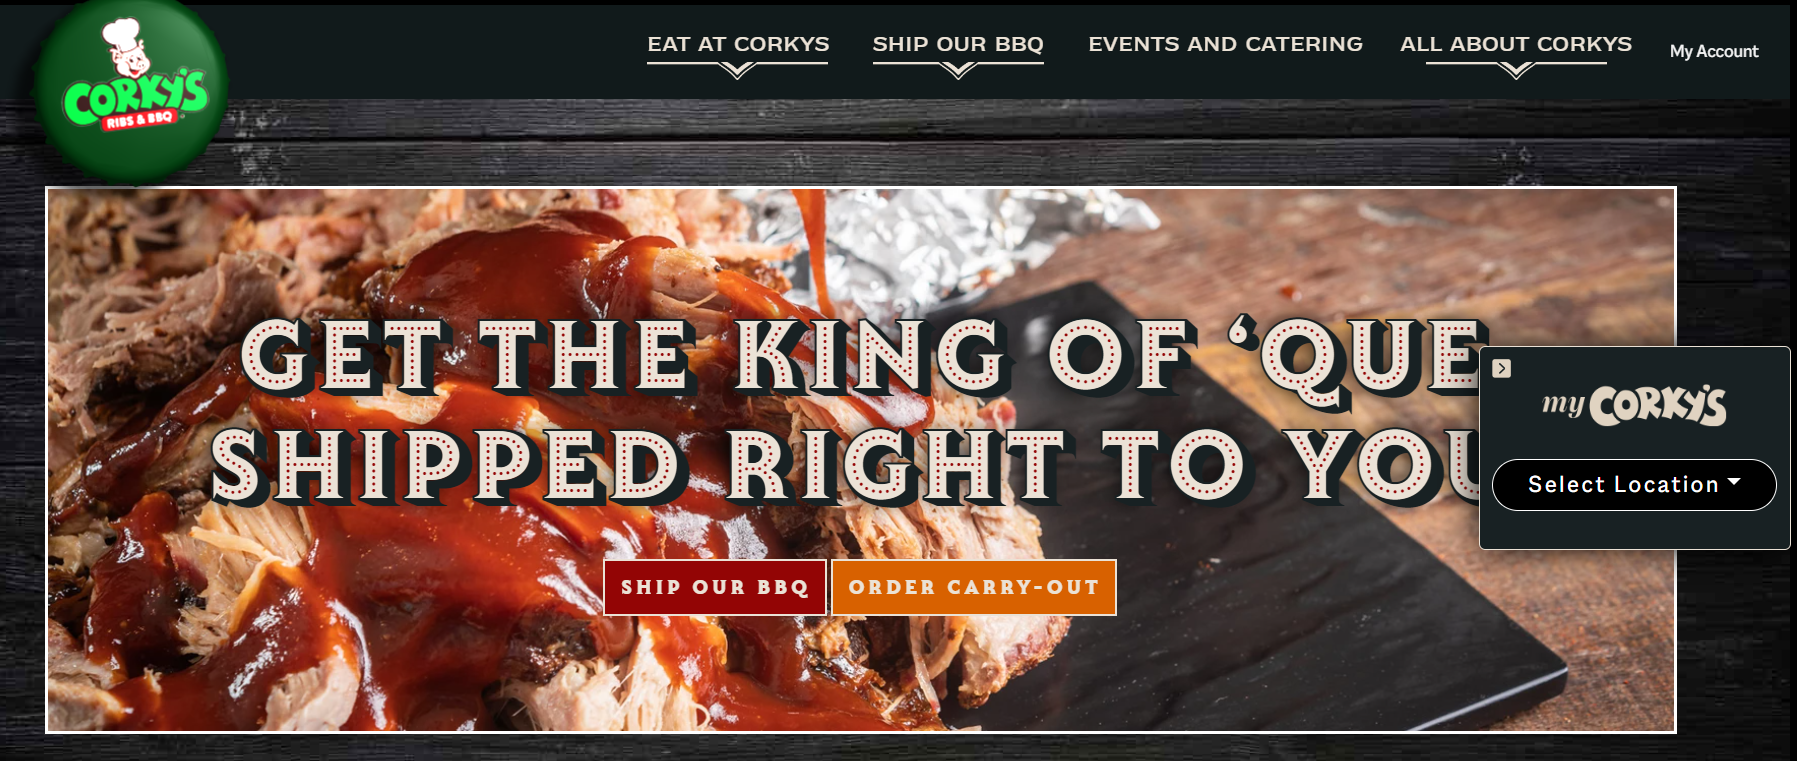
Task: Expand the chevron under Eat At Corkys
Action: pos(737,70)
